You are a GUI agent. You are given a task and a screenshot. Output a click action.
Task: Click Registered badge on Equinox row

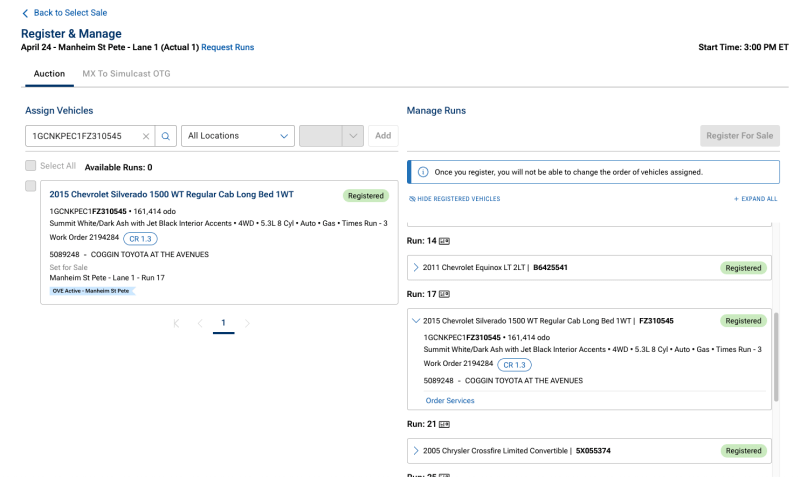743,268
